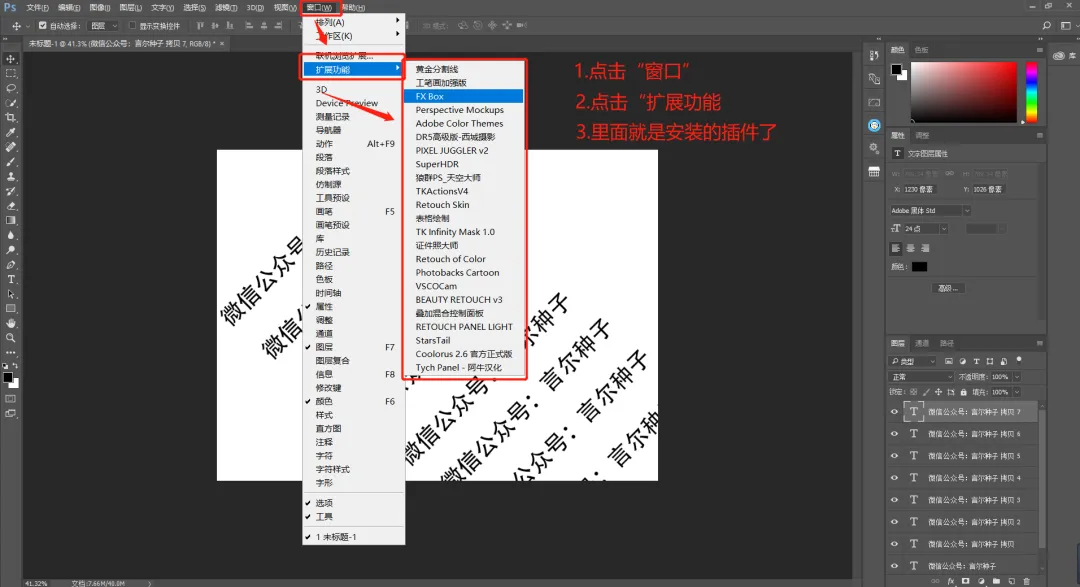Click the Y position field 1026 像素
Viewport: 1080px width, 587px height.
click(x=989, y=189)
